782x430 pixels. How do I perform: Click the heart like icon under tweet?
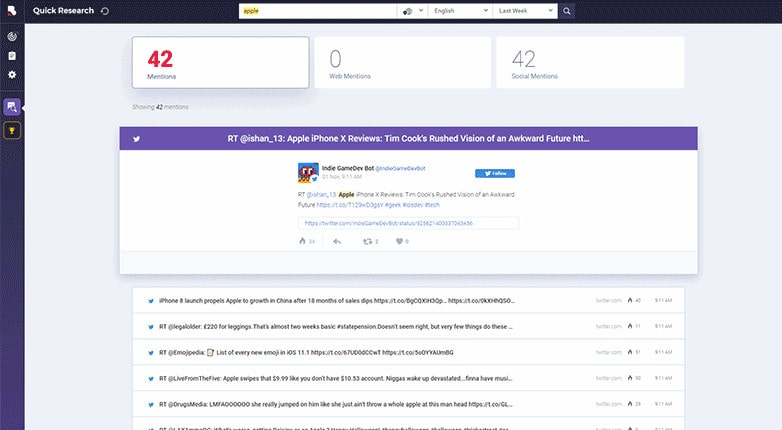pos(399,241)
